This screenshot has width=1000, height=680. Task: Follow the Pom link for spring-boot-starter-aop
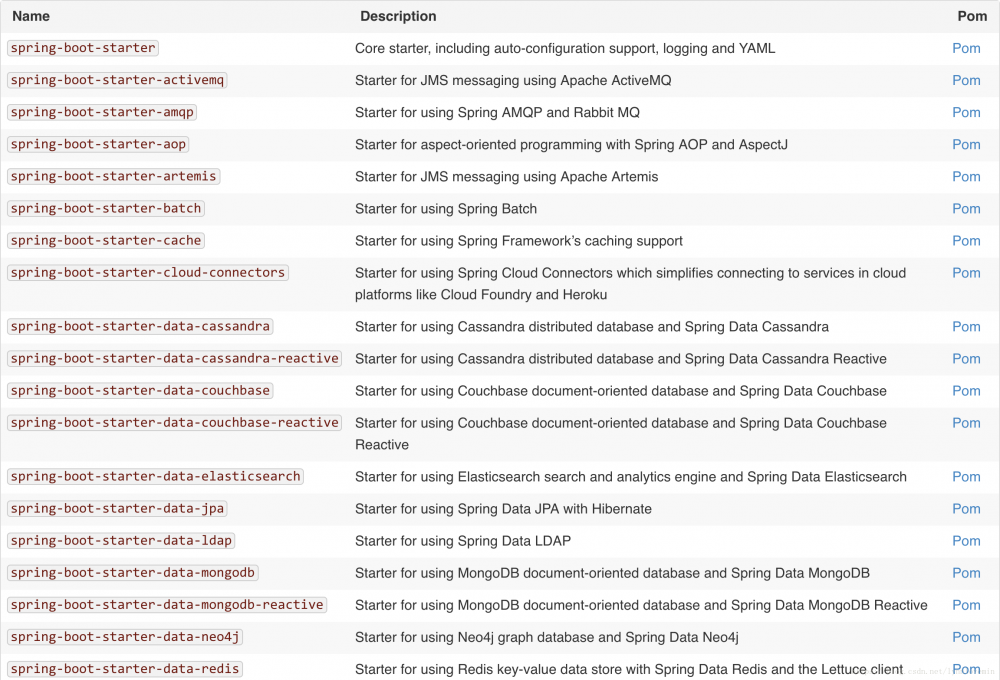pyautogui.click(x=966, y=144)
